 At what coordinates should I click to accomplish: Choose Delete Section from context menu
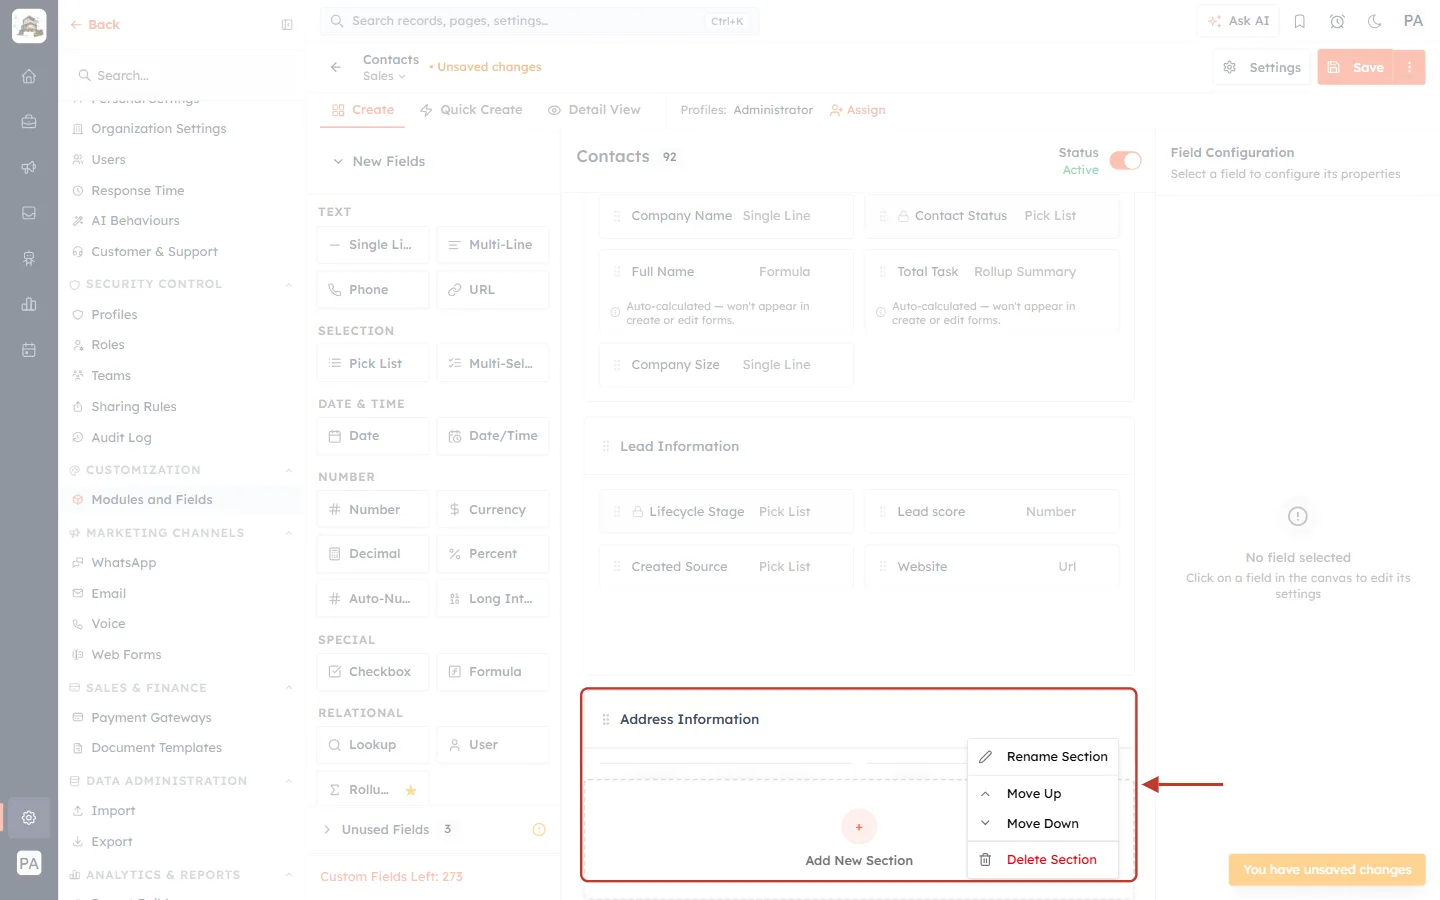pyautogui.click(x=1043, y=860)
